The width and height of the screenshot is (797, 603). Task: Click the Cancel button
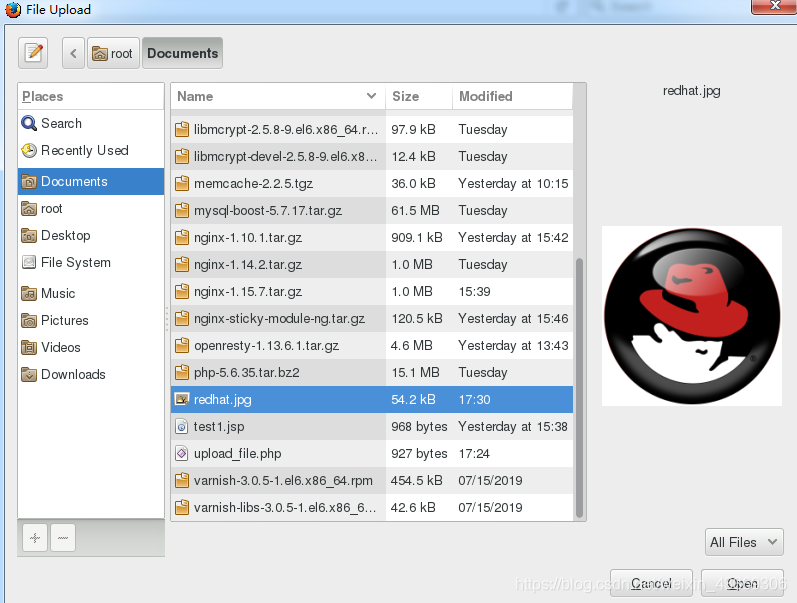651,583
